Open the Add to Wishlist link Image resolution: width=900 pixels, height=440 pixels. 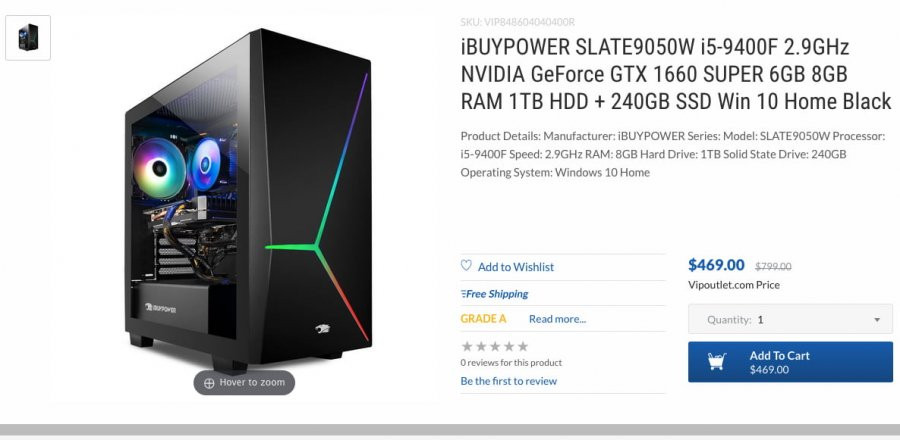click(x=515, y=267)
